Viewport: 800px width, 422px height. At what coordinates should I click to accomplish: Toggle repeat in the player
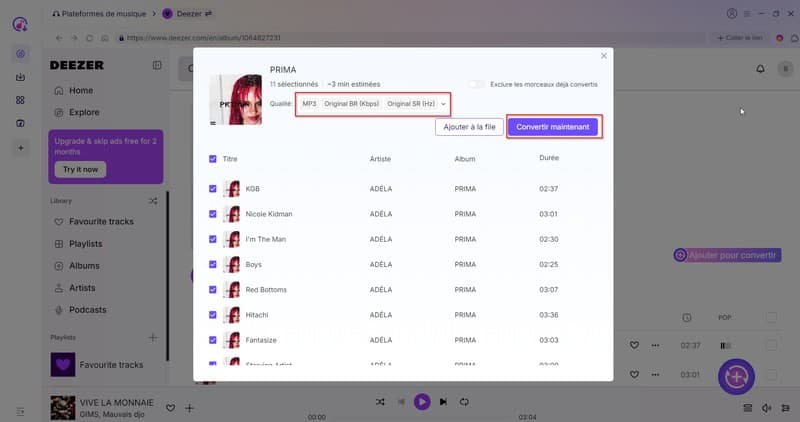coord(464,402)
